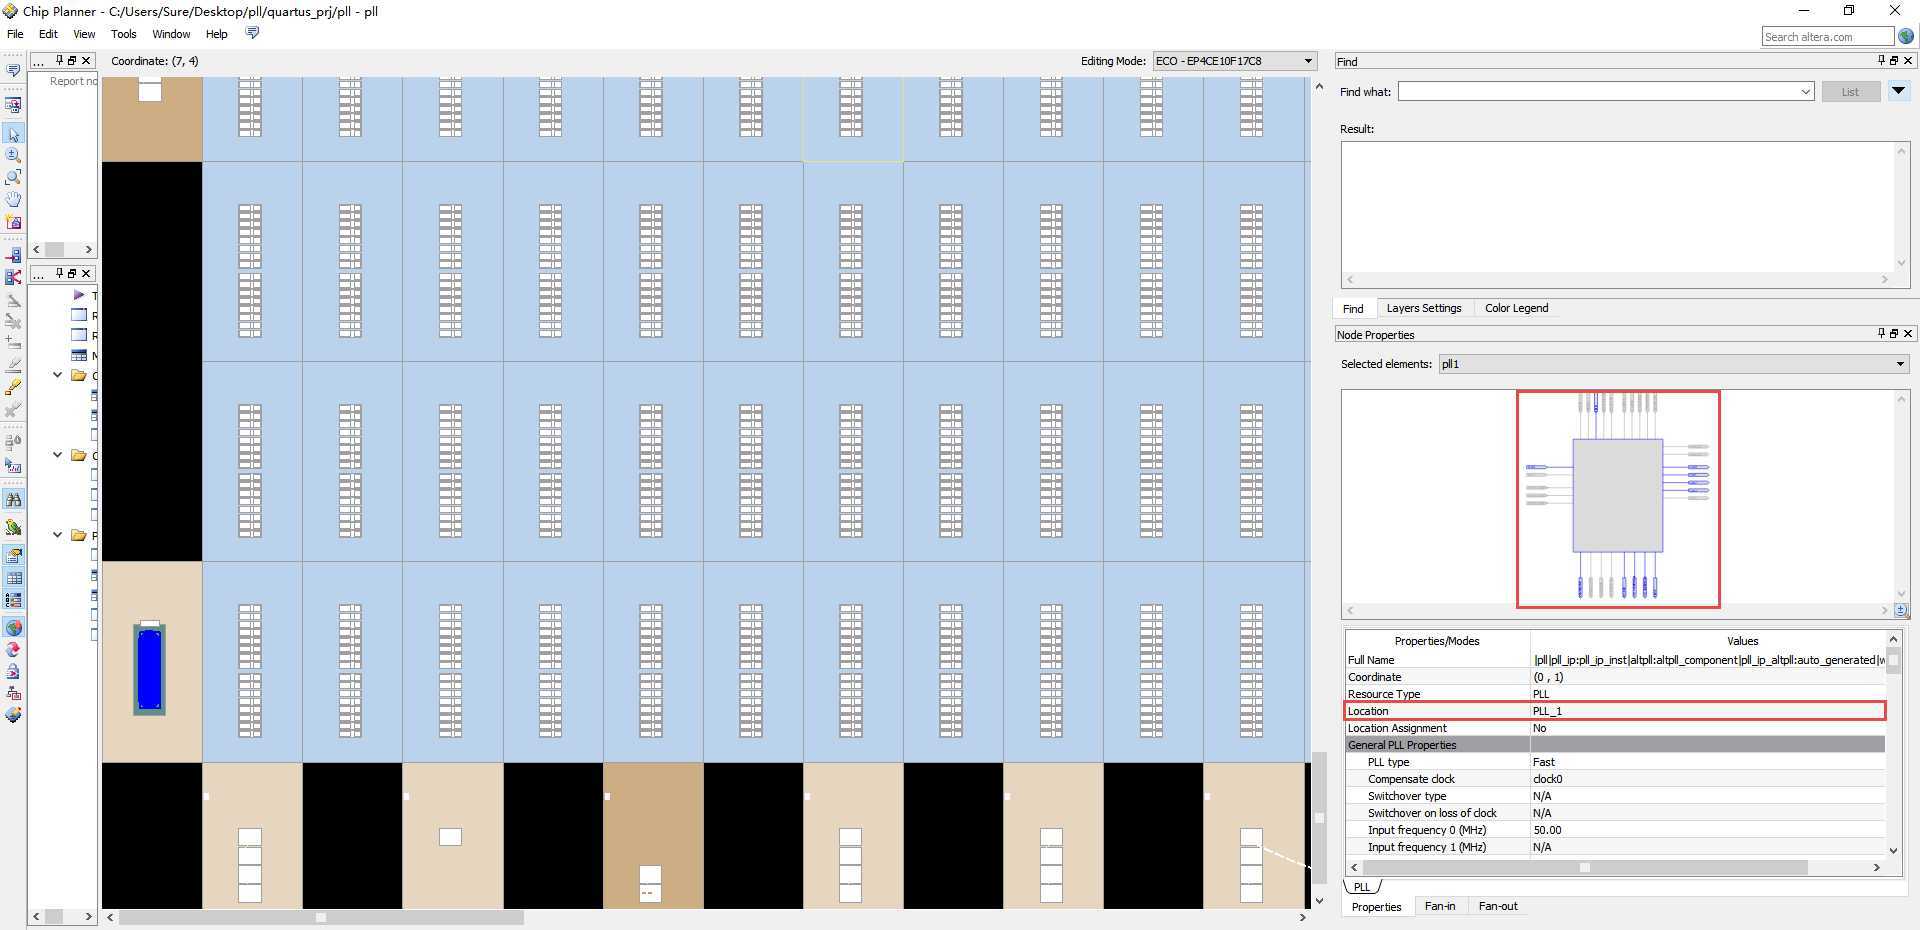
Task: Expand the Find what combo box list
Action: point(1805,92)
